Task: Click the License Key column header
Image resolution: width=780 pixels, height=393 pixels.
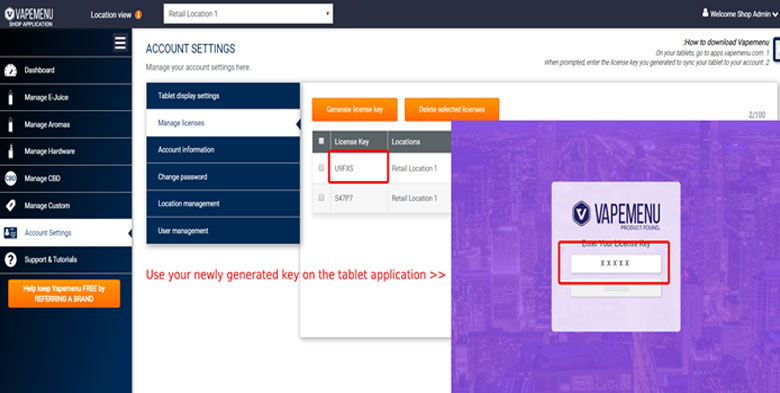Action: tap(351, 142)
